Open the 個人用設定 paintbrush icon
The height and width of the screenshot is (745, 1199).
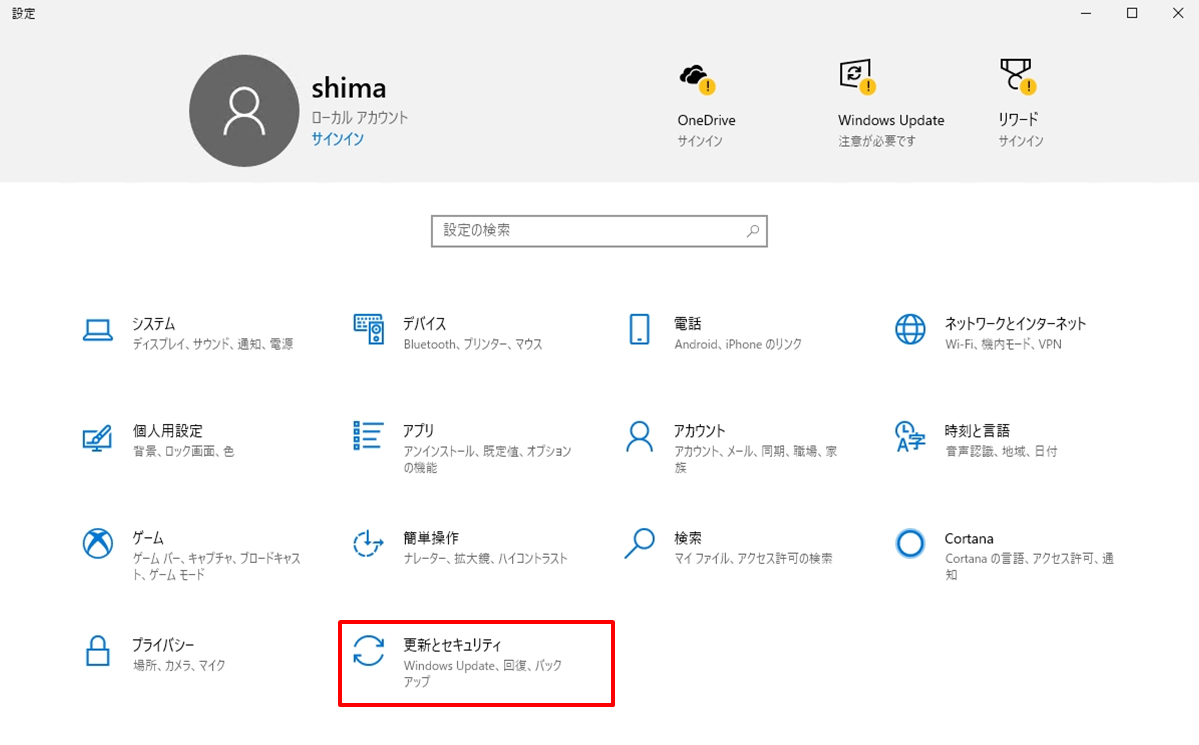(x=97, y=438)
